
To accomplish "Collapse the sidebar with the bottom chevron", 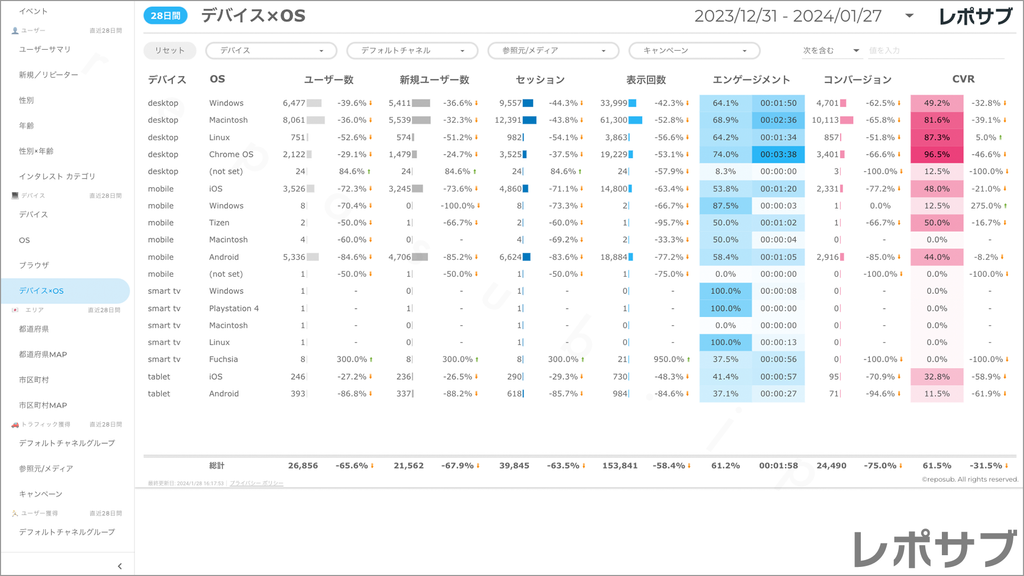I will (120, 566).
